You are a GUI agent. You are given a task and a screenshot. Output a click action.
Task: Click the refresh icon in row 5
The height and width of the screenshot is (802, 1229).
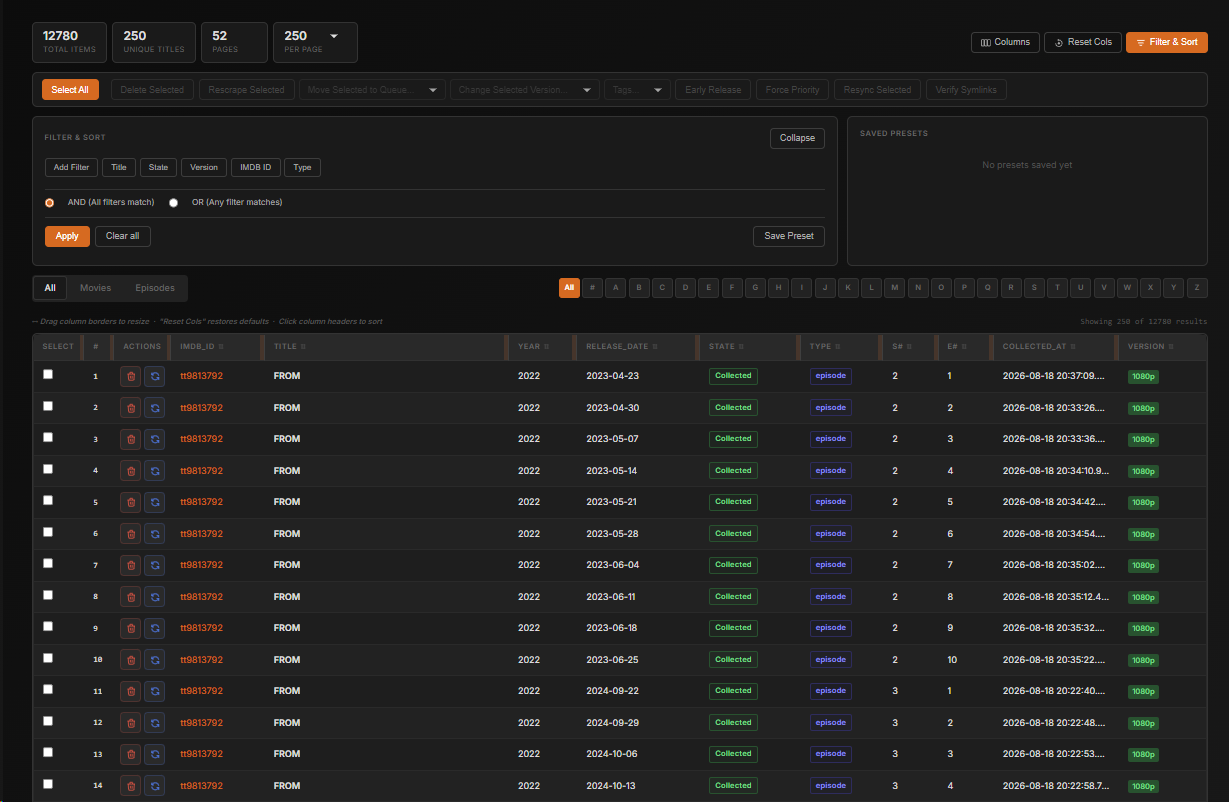tap(155, 502)
